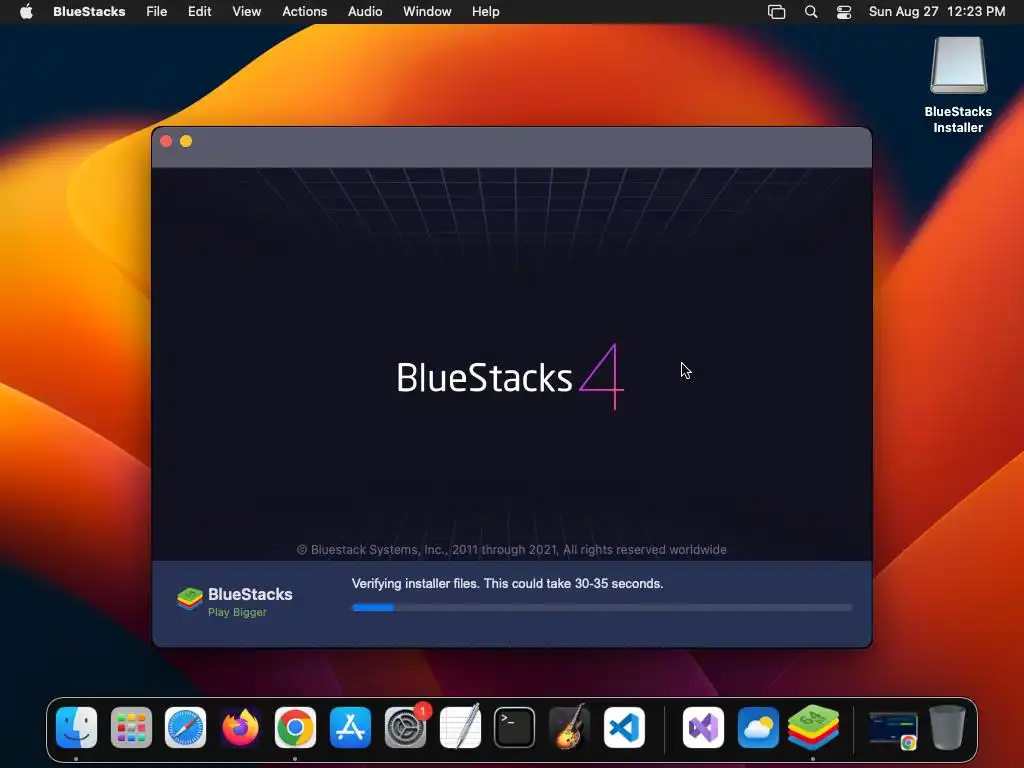1024x768 pixels.
Task: Open TextEdit from the Dock
Action: [x=460, y=727]
